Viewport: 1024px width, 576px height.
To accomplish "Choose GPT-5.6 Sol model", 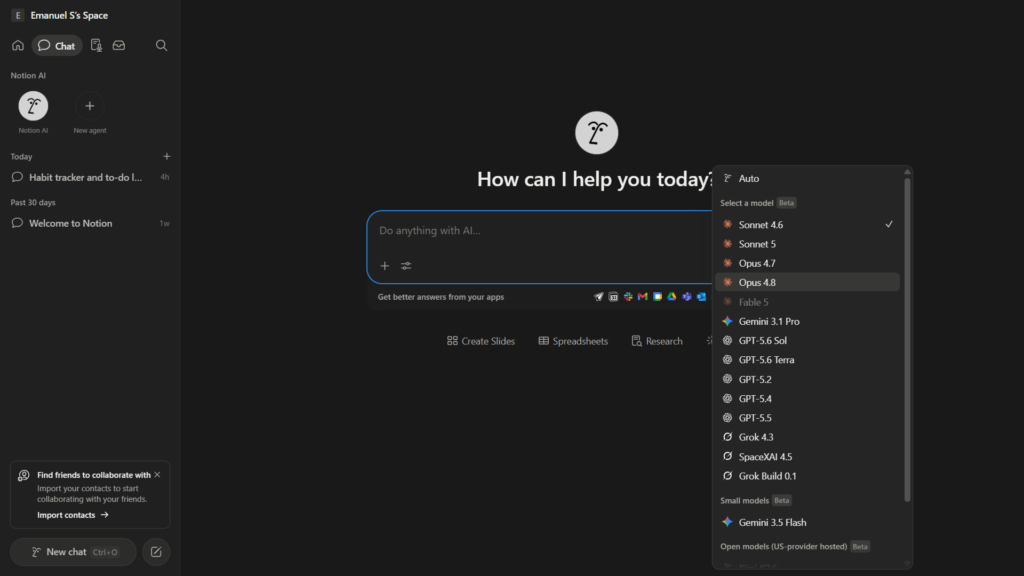I will (807, 340).
